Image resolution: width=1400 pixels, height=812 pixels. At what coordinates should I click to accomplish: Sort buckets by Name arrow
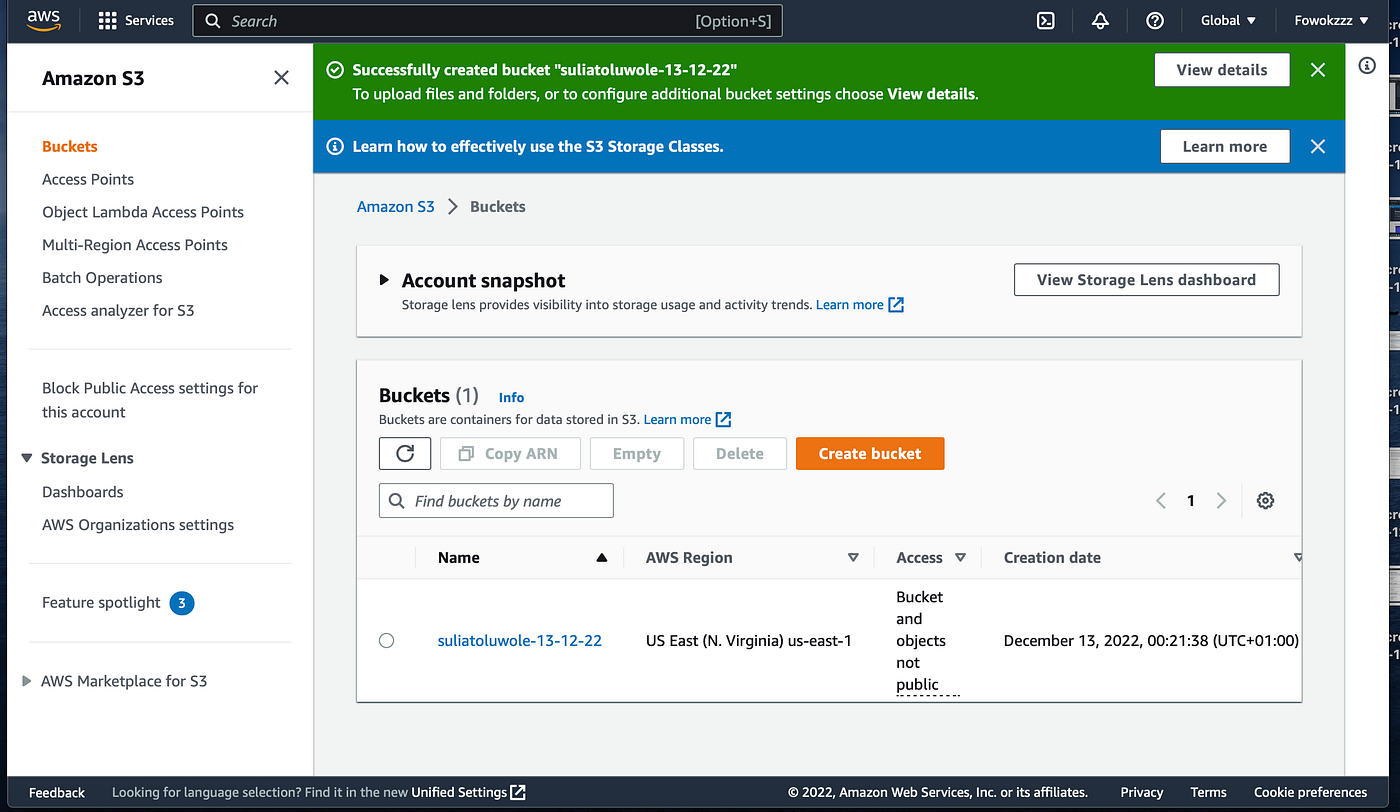601,558
